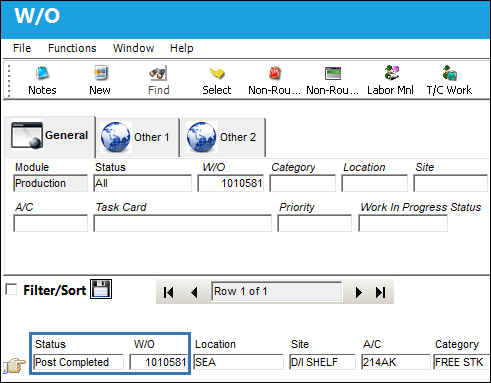491x383 pixels.
Task: Click the Work In Progress Status field
Action: (403, 223)
